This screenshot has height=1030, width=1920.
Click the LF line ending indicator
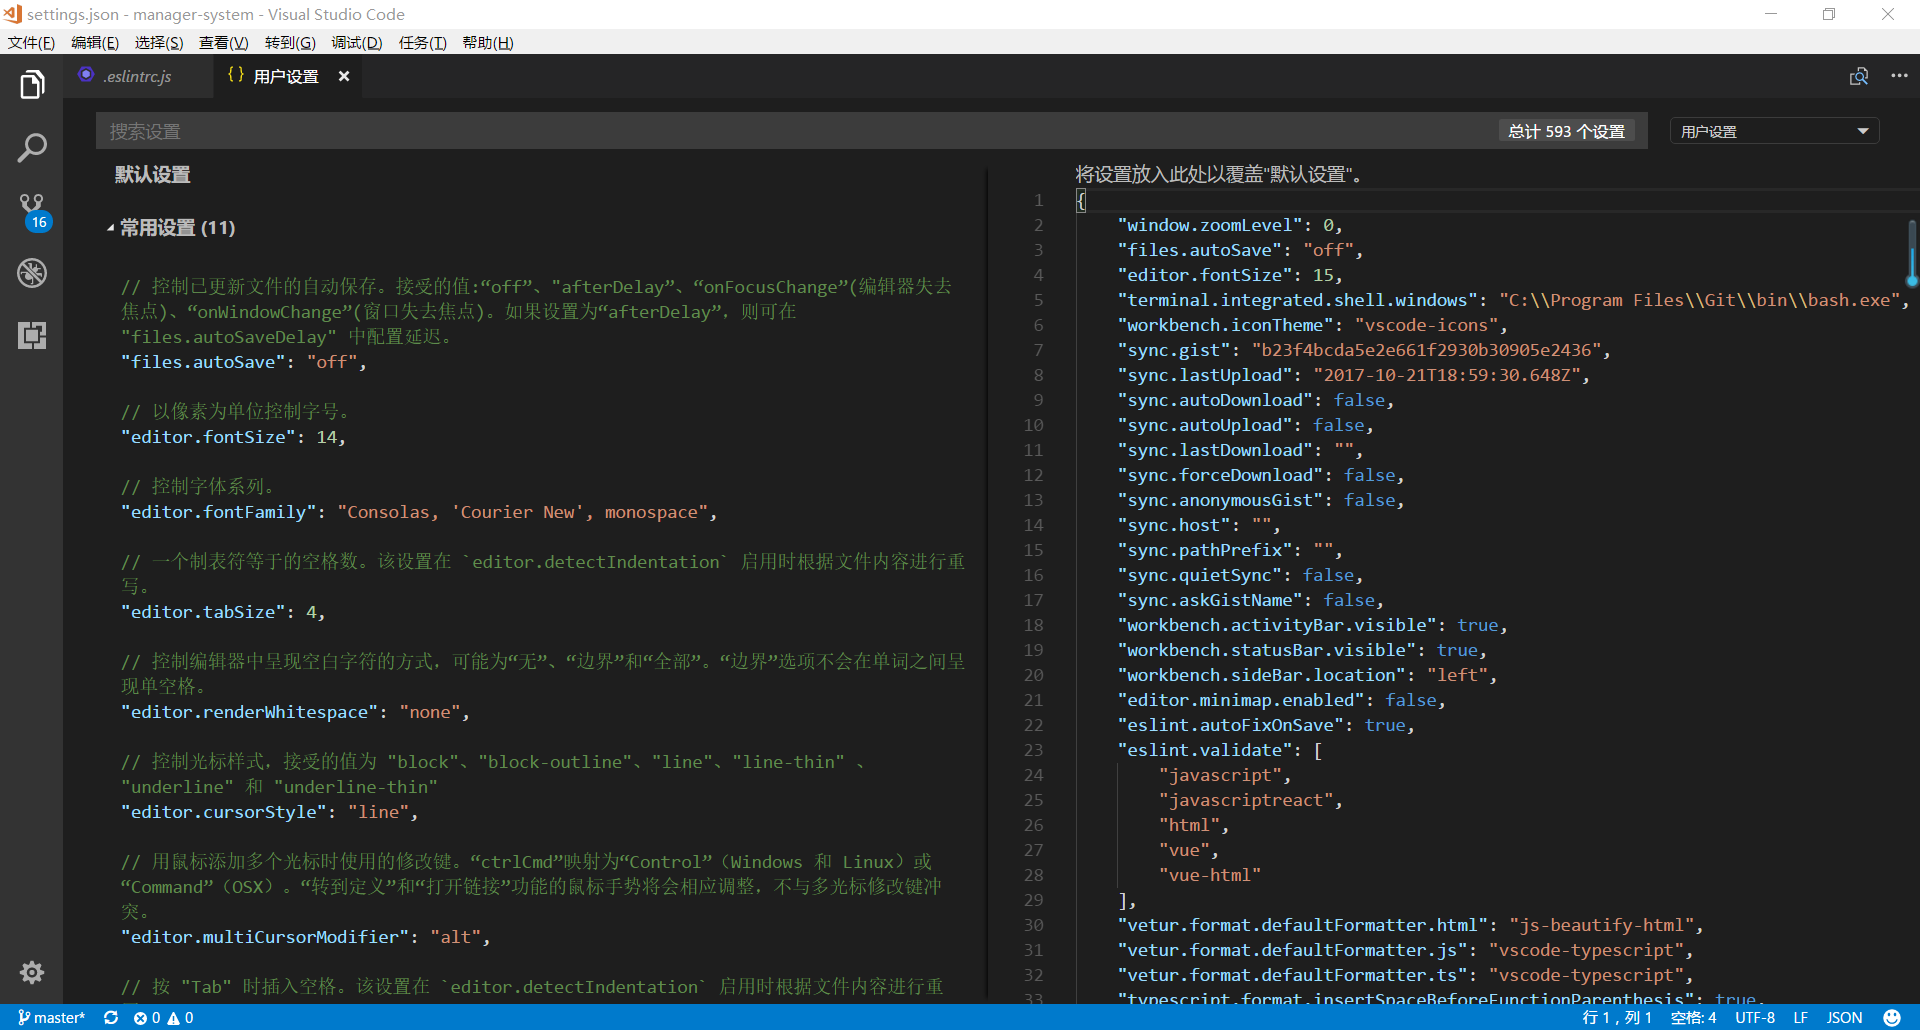tap(1800, 1017)
